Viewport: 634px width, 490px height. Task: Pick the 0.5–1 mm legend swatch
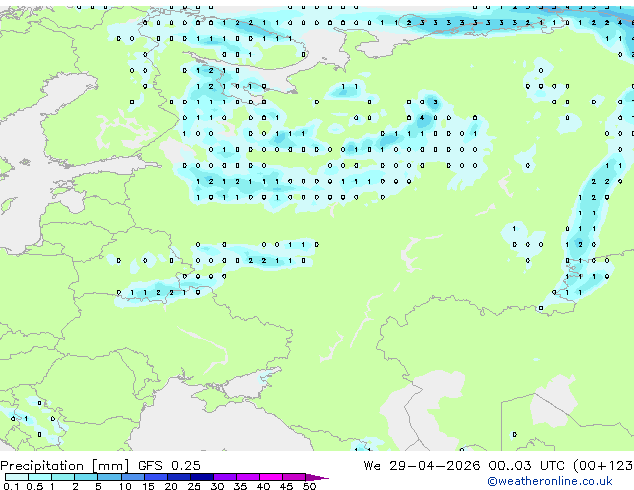click(40, 477)
